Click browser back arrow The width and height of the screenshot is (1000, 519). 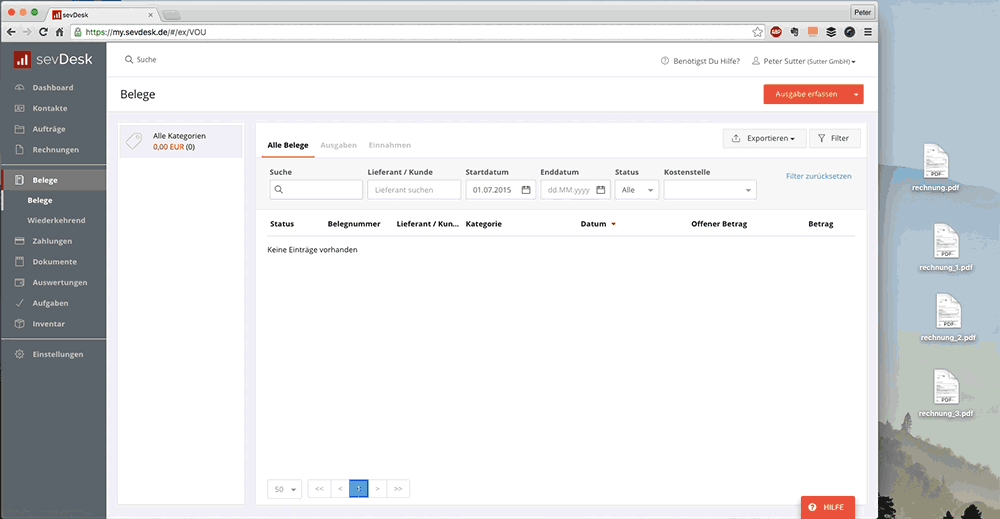click(x=11, y=32)
